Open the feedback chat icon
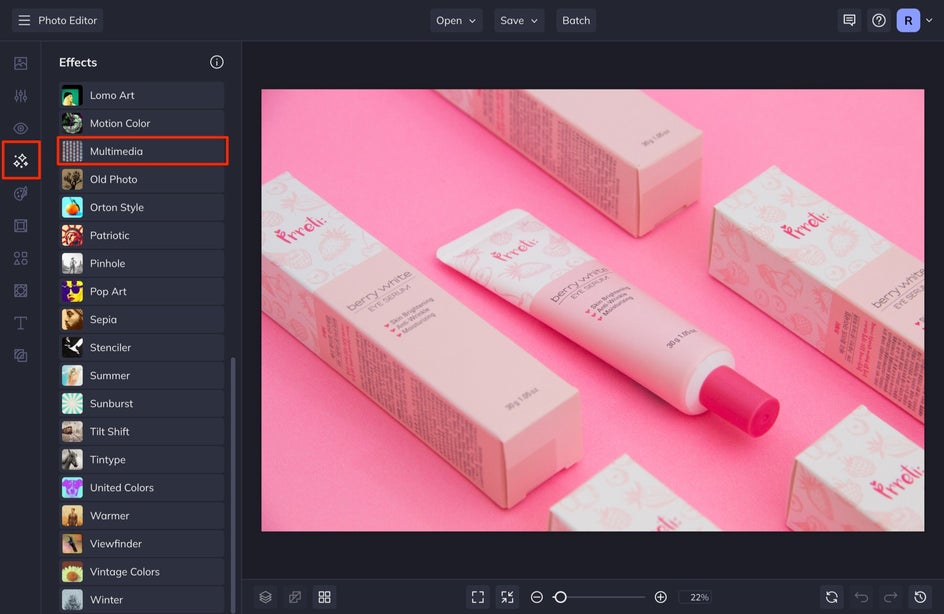 pos(849,20)
